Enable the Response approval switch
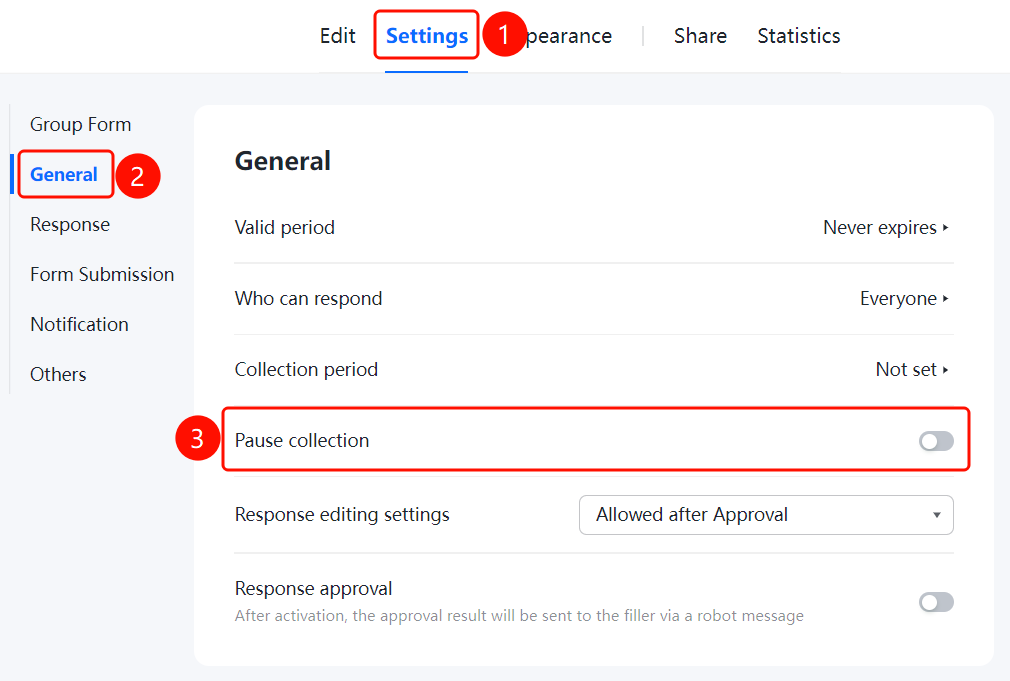Image resolution: width=1010 pixels, height=681 pixels. [x=936, y=602]
